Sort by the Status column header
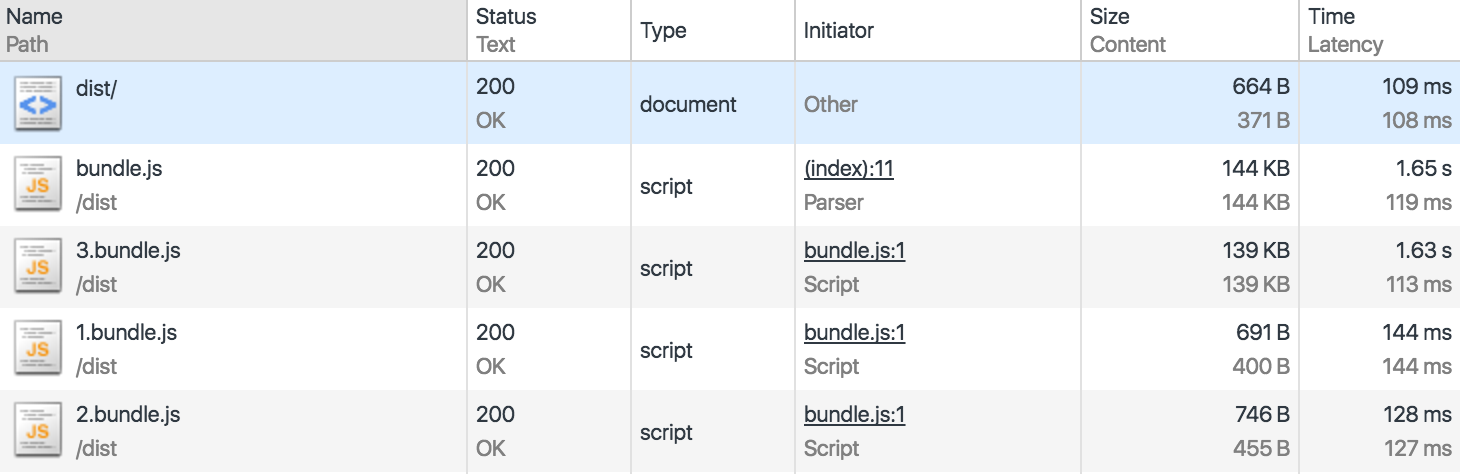The height and width of the screenshot is (474, 1460). 506,17
